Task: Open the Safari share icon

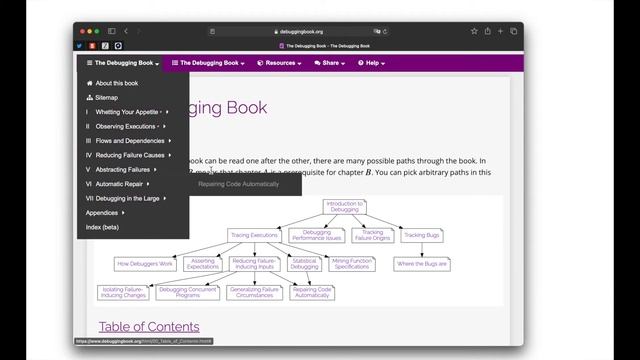Action: (x=487, y=31)
